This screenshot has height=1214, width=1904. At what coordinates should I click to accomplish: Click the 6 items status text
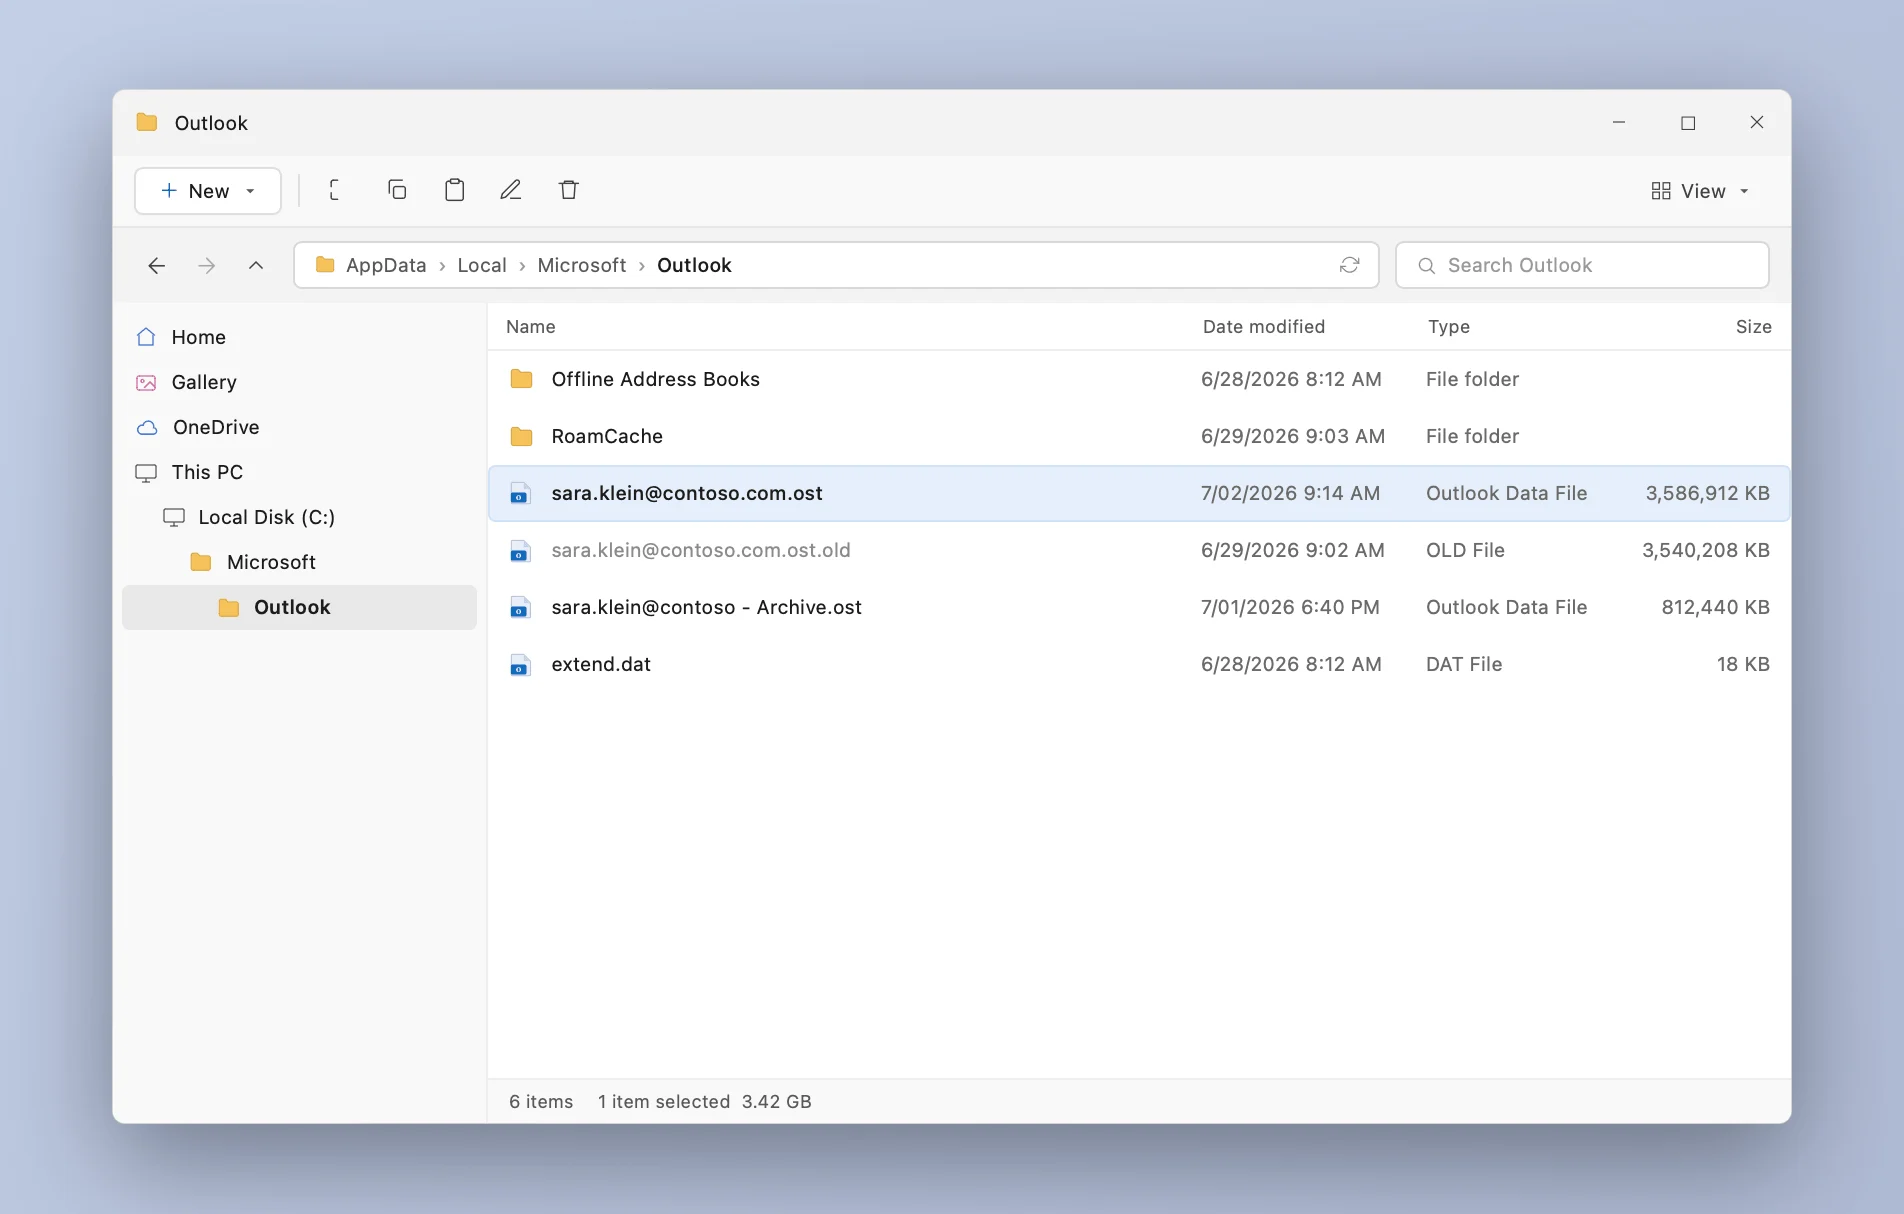[x=541, y=1101]
